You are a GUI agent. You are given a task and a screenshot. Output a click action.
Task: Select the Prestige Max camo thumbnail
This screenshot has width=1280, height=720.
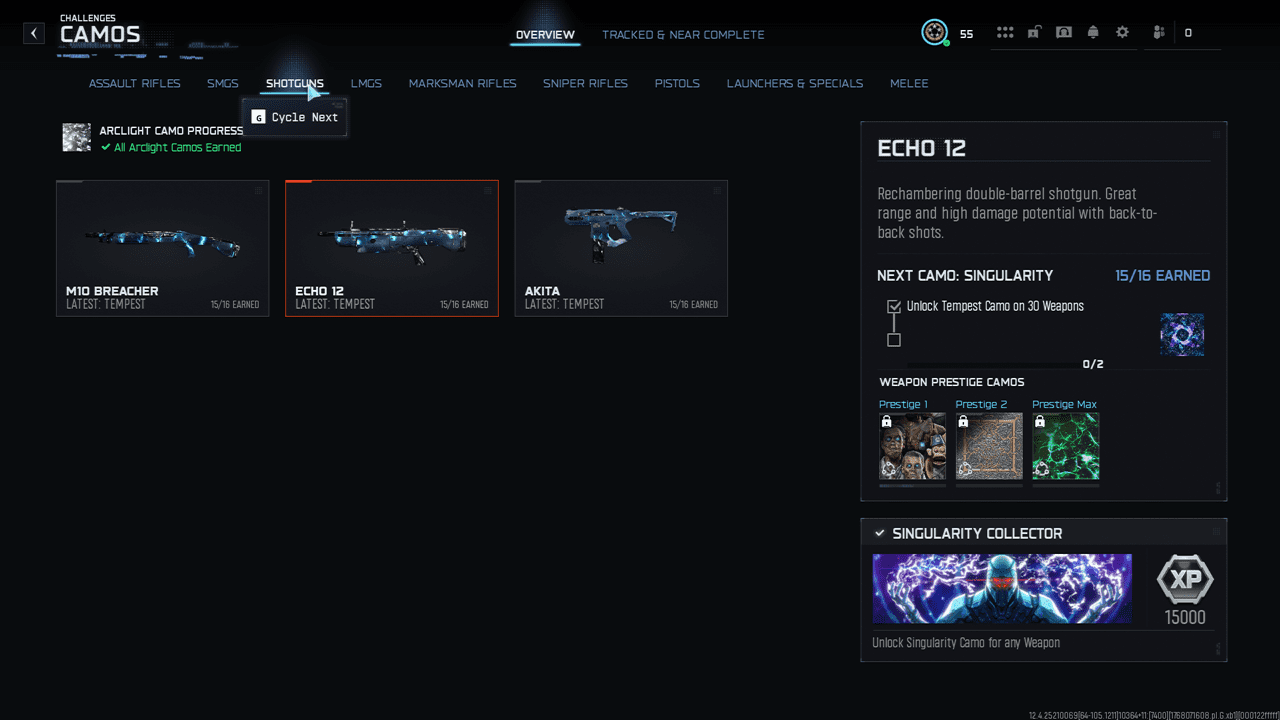click(1065, 446)
